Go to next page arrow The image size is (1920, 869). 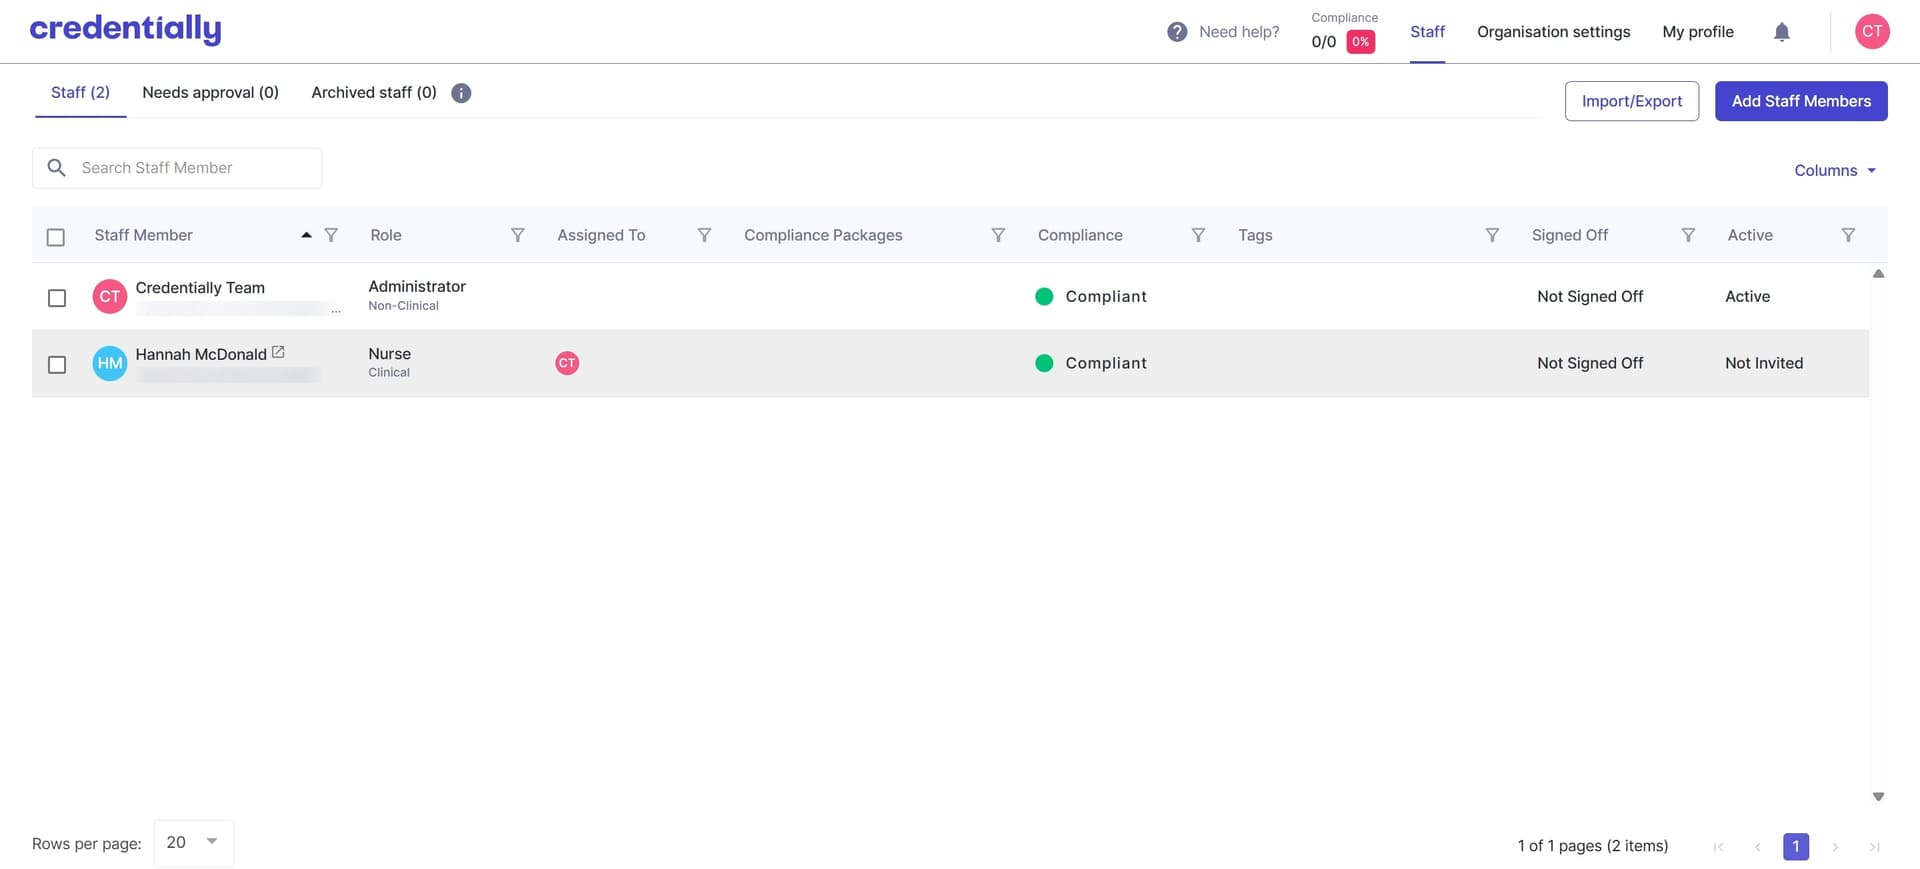(x=1835, y=847)
